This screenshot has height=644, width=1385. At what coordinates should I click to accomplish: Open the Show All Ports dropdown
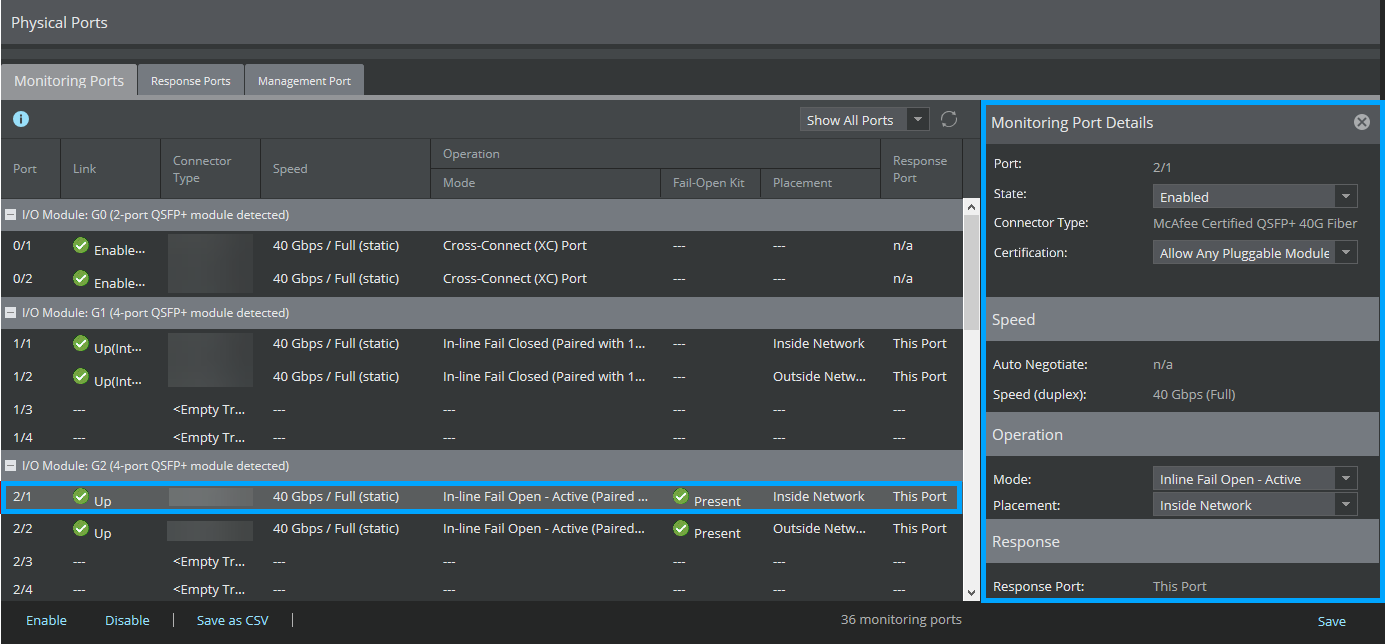865,120
